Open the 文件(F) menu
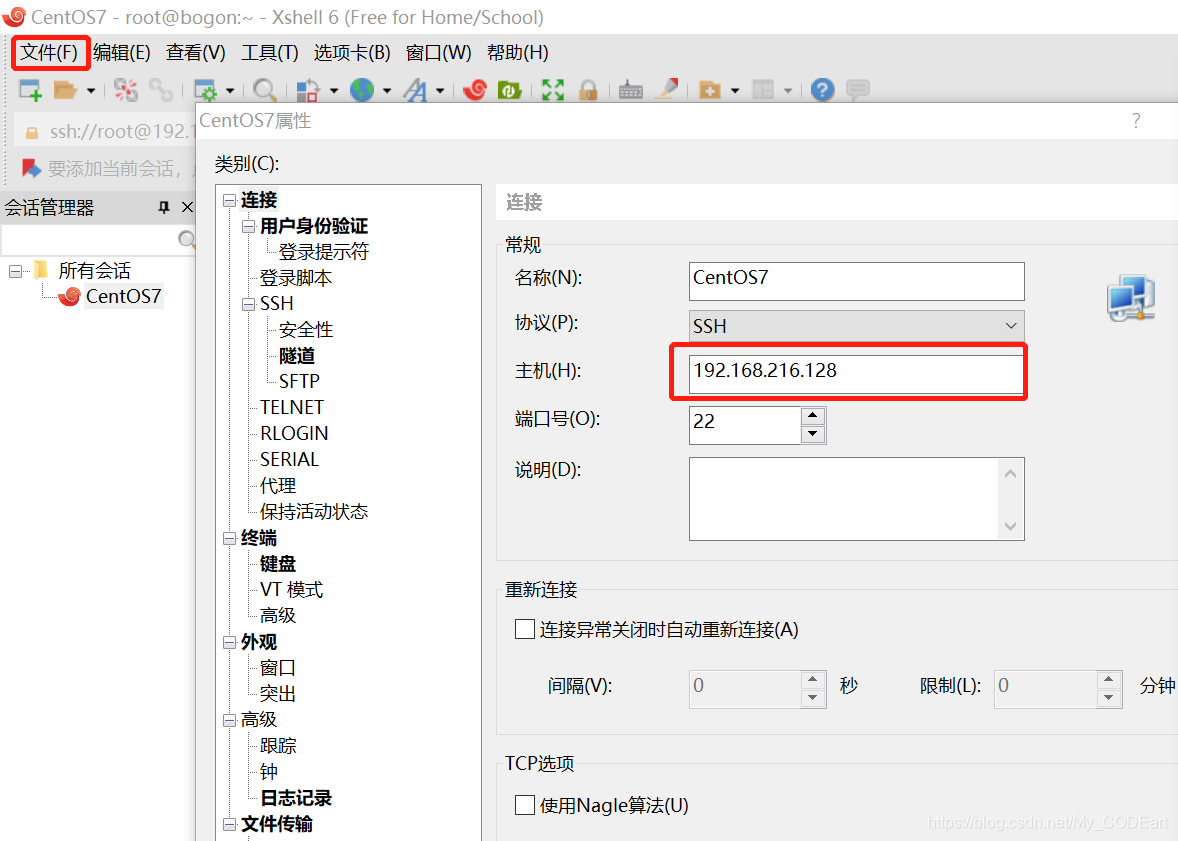Viewport: 1178px width, 841px height. point(49,53)
